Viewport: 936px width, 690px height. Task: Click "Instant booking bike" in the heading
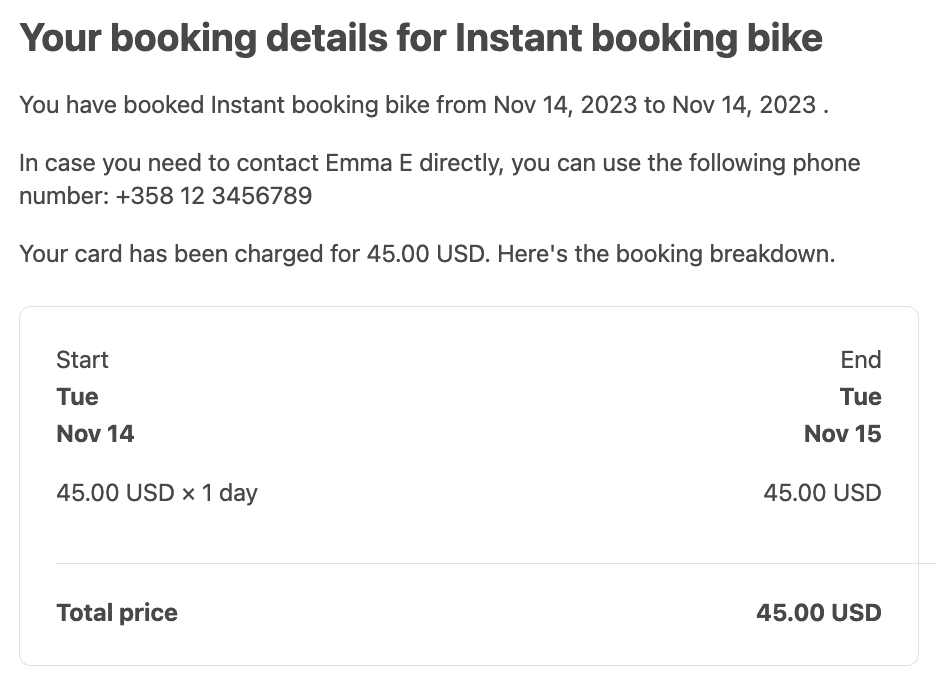638,38
